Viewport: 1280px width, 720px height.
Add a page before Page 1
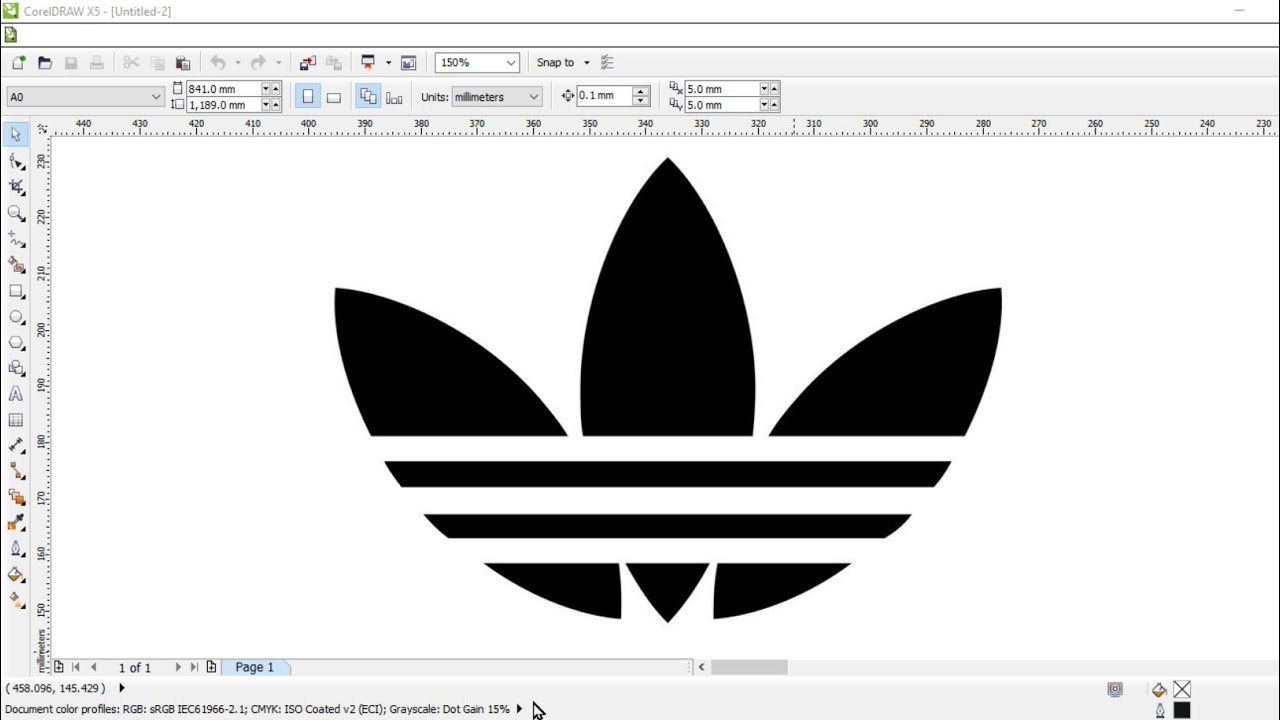tap(59, 667)
